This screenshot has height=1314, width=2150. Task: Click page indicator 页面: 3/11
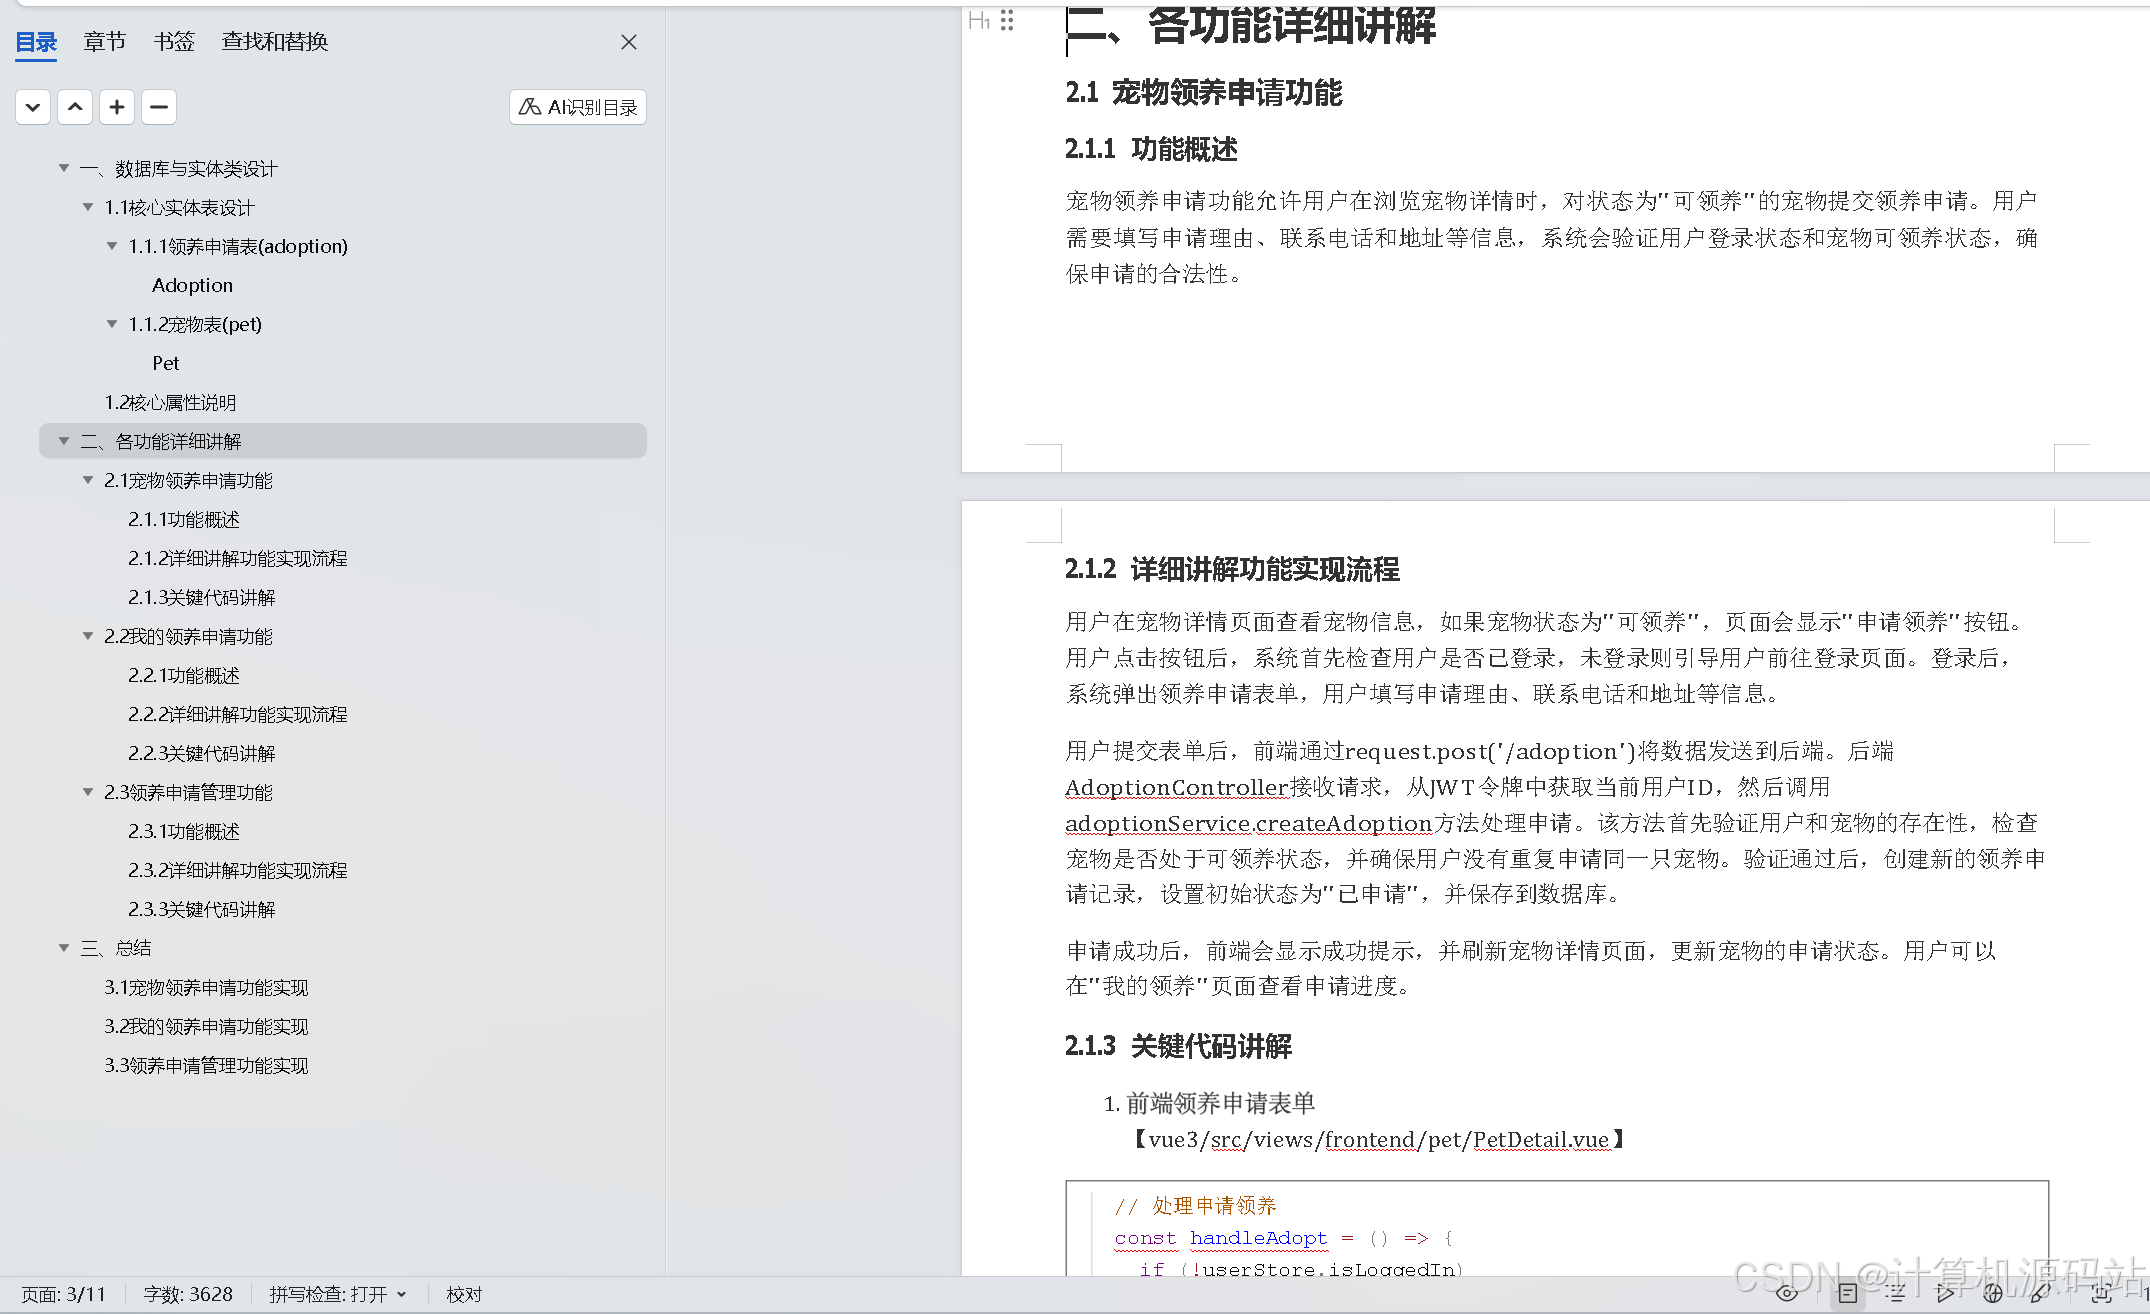click(63, 1295)
